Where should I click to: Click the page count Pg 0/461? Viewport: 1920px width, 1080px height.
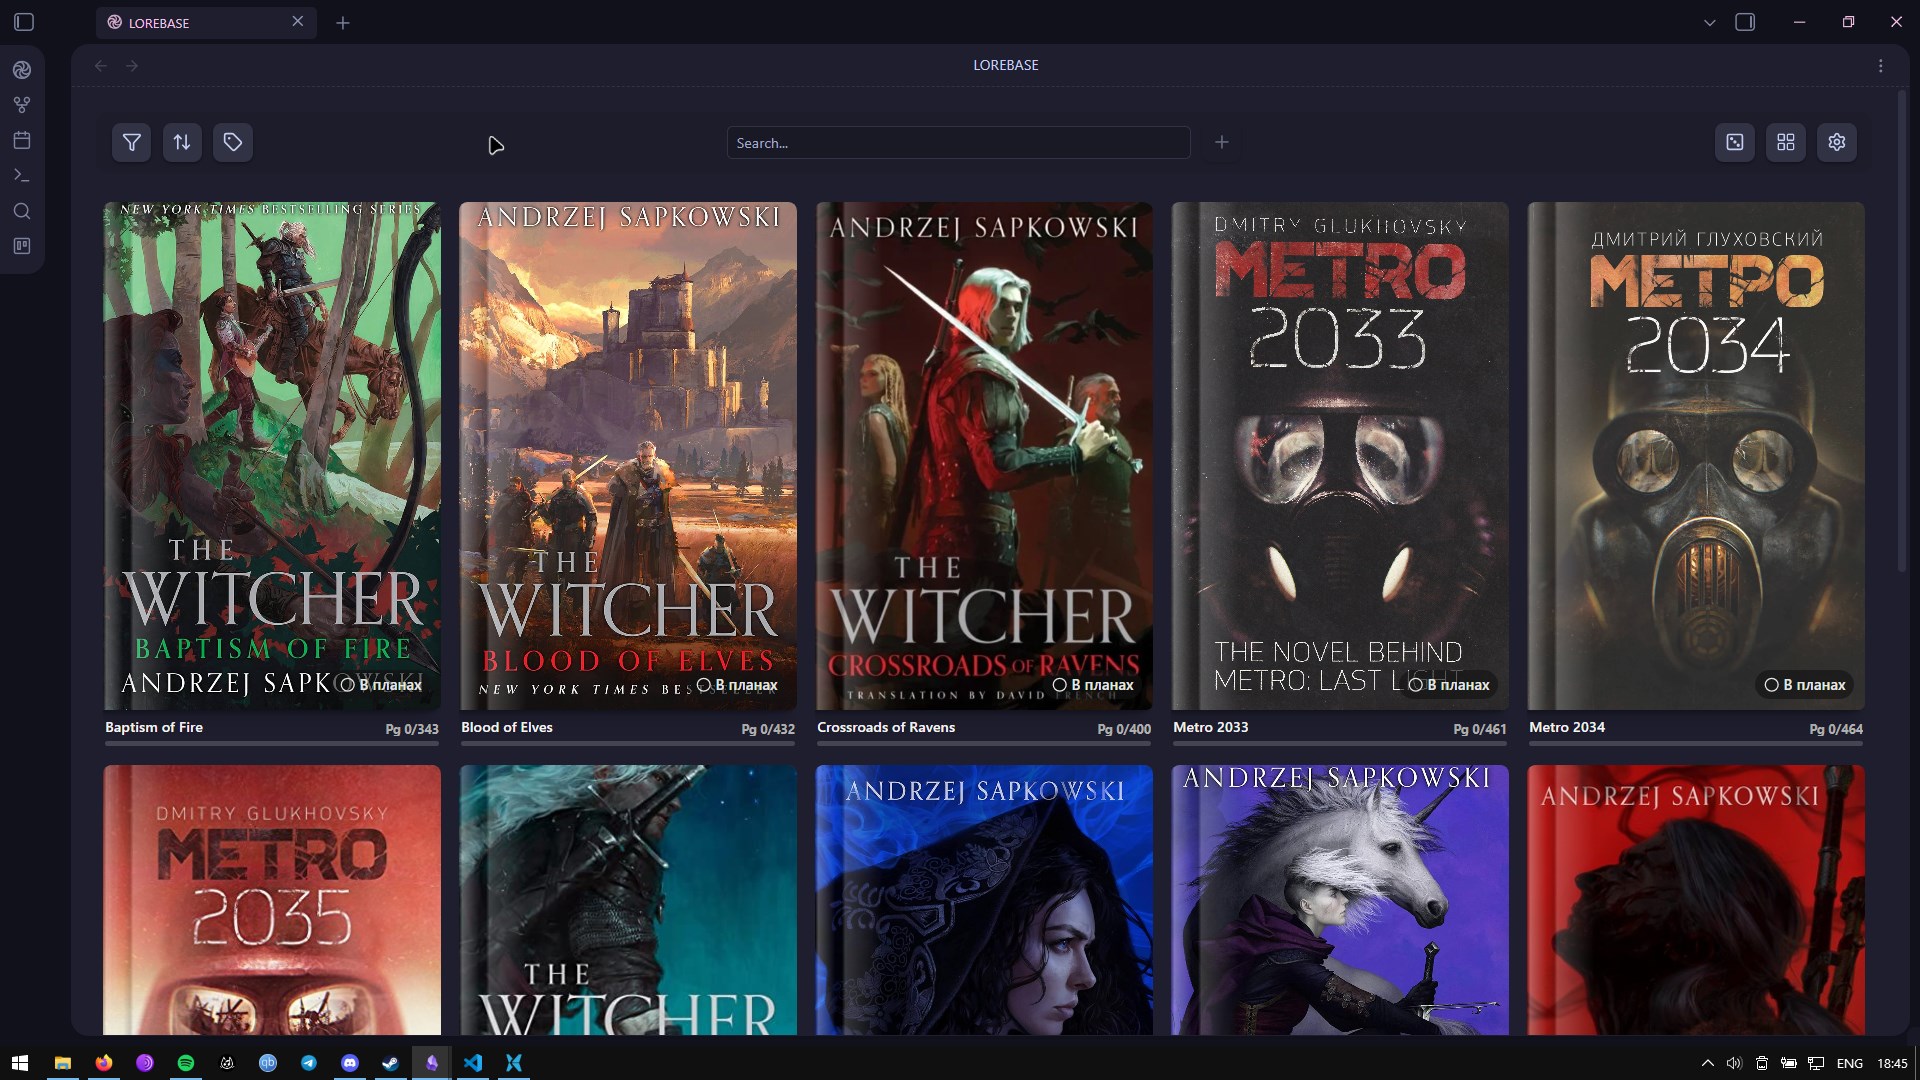tap(1480, 729)
